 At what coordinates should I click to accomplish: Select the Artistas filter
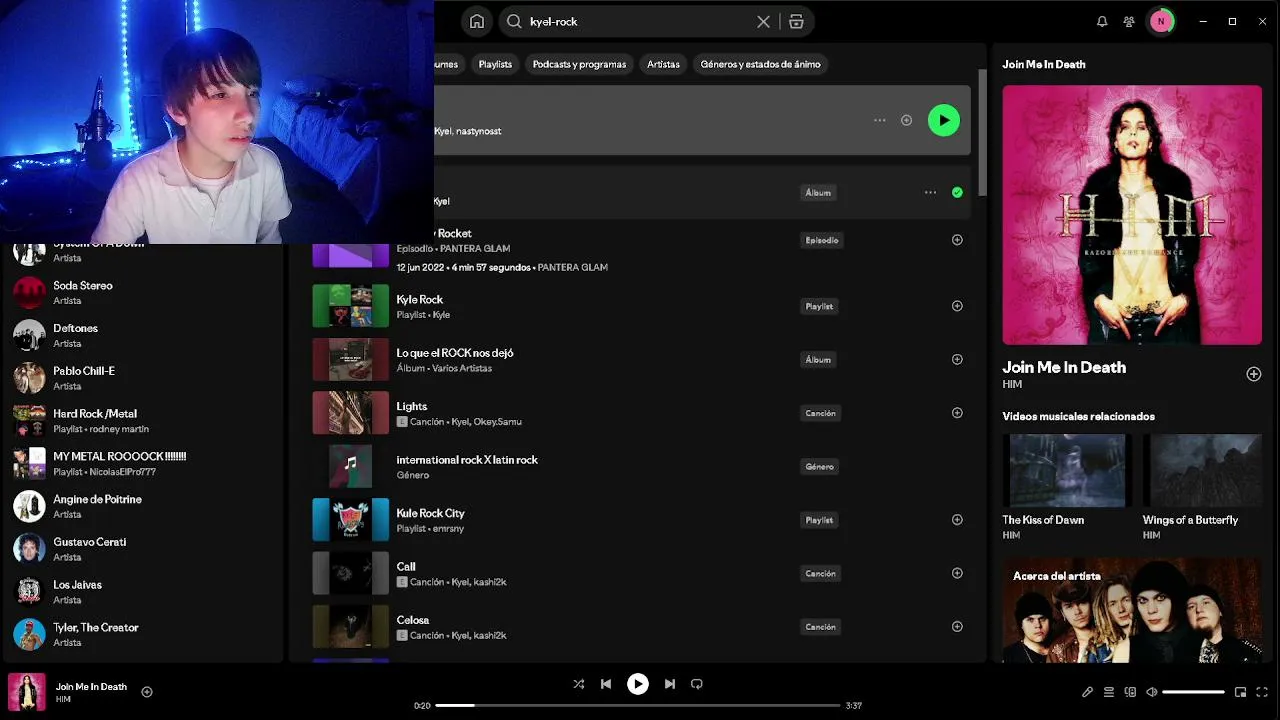(x=663, y=64)
